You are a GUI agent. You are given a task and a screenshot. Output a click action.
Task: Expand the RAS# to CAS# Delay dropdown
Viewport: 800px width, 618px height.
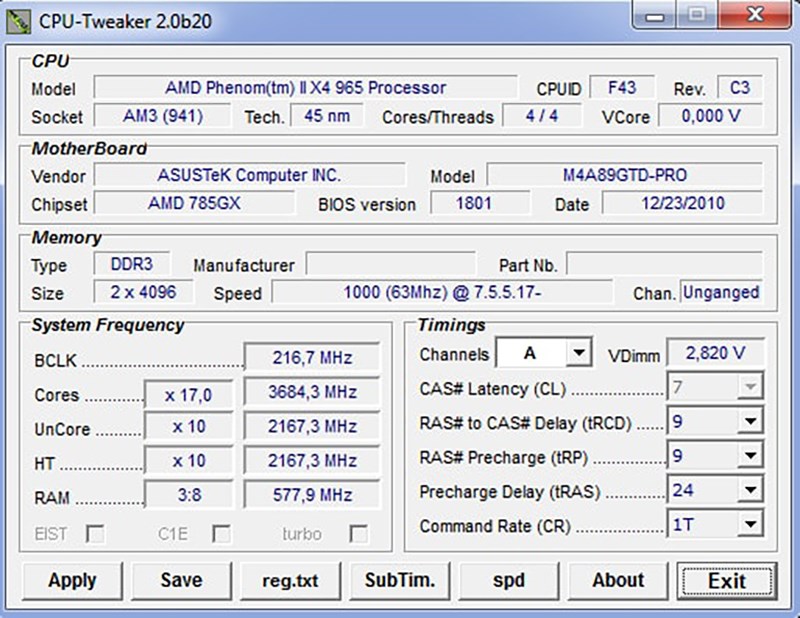pos(749,422)
